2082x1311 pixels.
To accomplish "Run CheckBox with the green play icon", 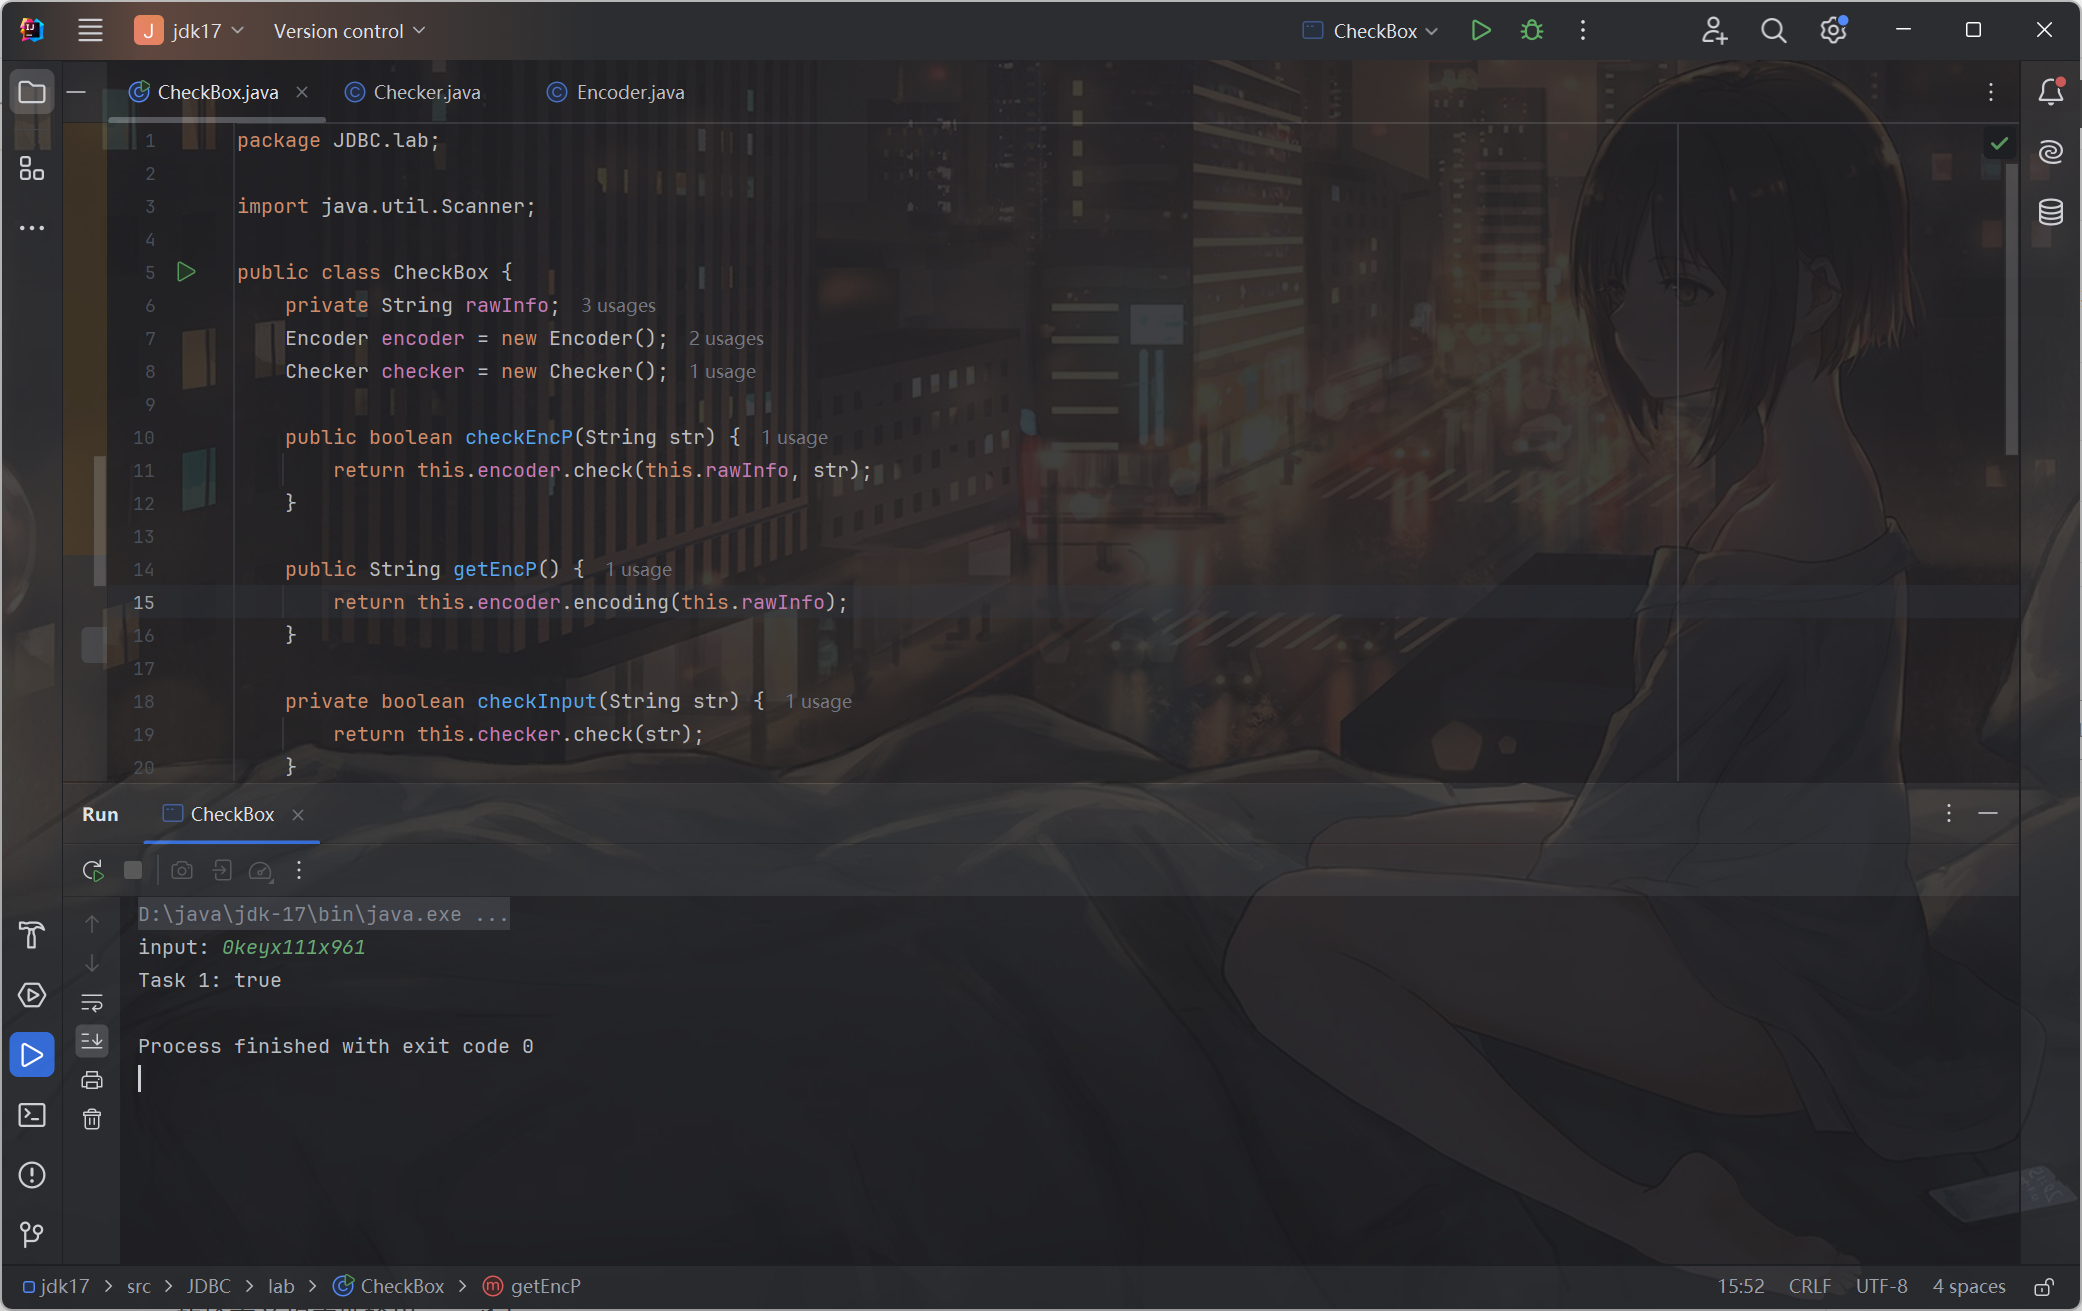I will (x=1481, y=31).
